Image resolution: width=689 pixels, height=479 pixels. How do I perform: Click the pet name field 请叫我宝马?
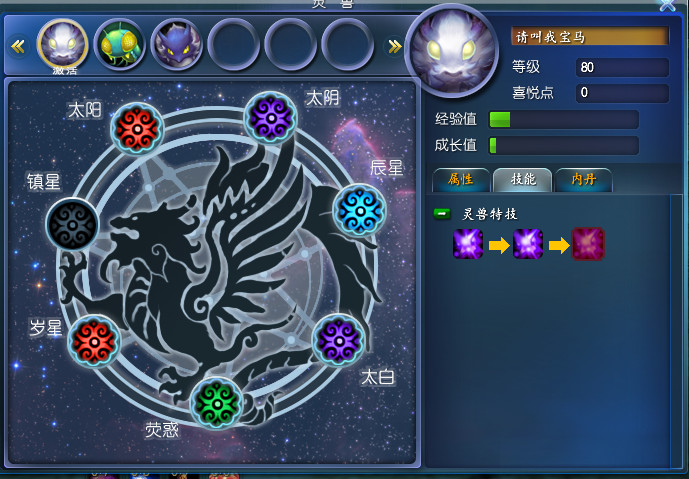(x=590, y=36)
